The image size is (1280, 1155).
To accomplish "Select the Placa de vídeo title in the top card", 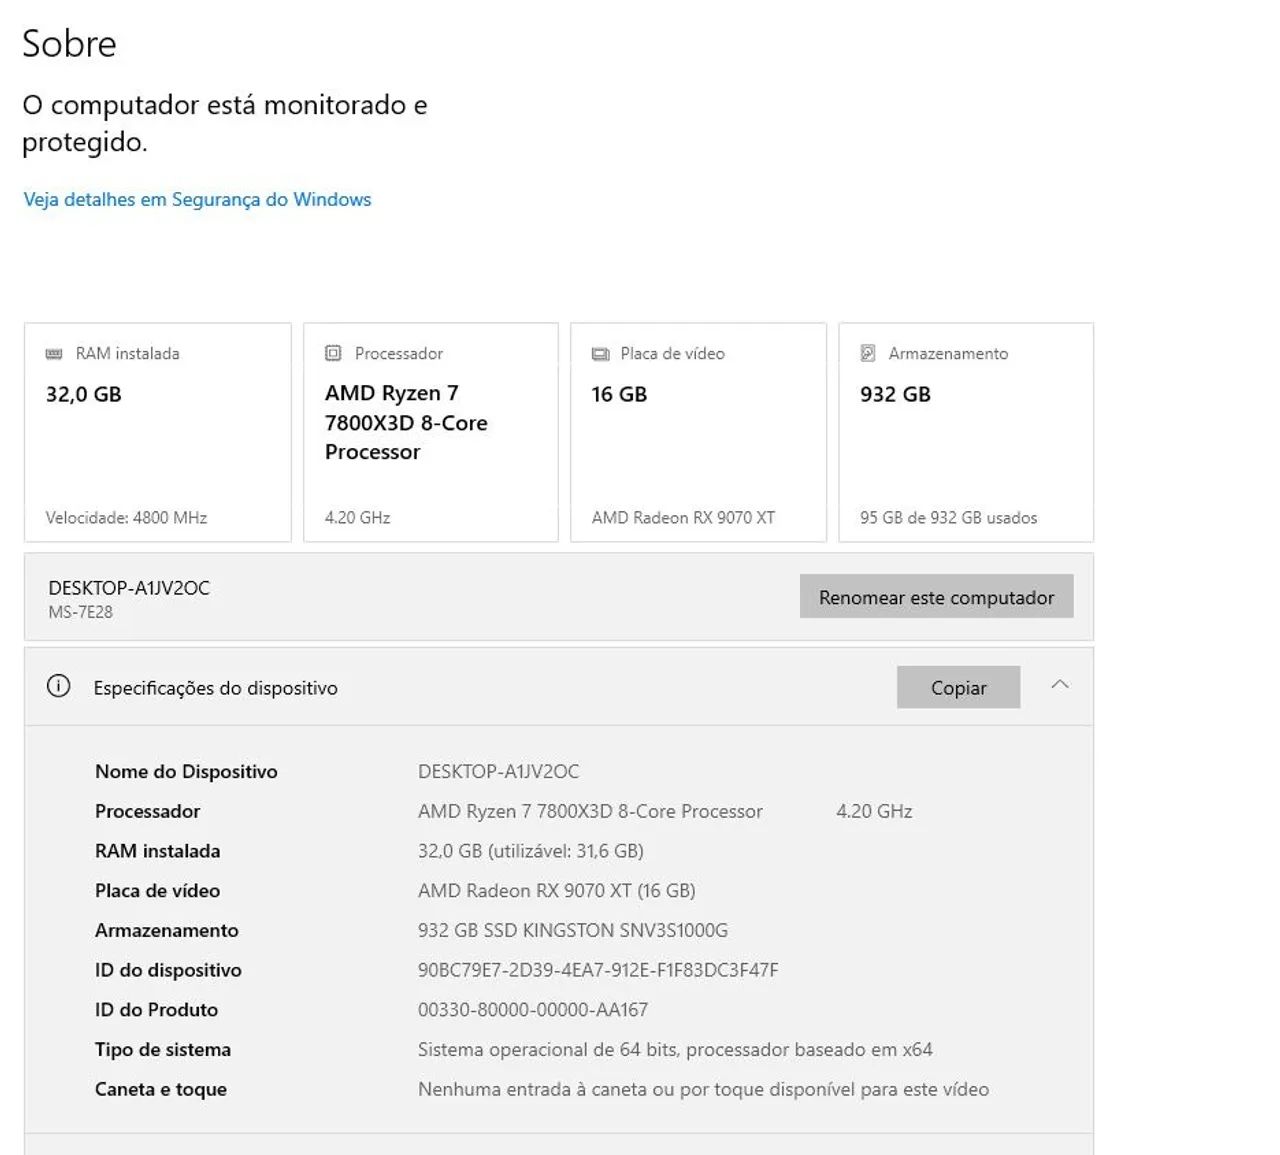I will click(672, 353).
